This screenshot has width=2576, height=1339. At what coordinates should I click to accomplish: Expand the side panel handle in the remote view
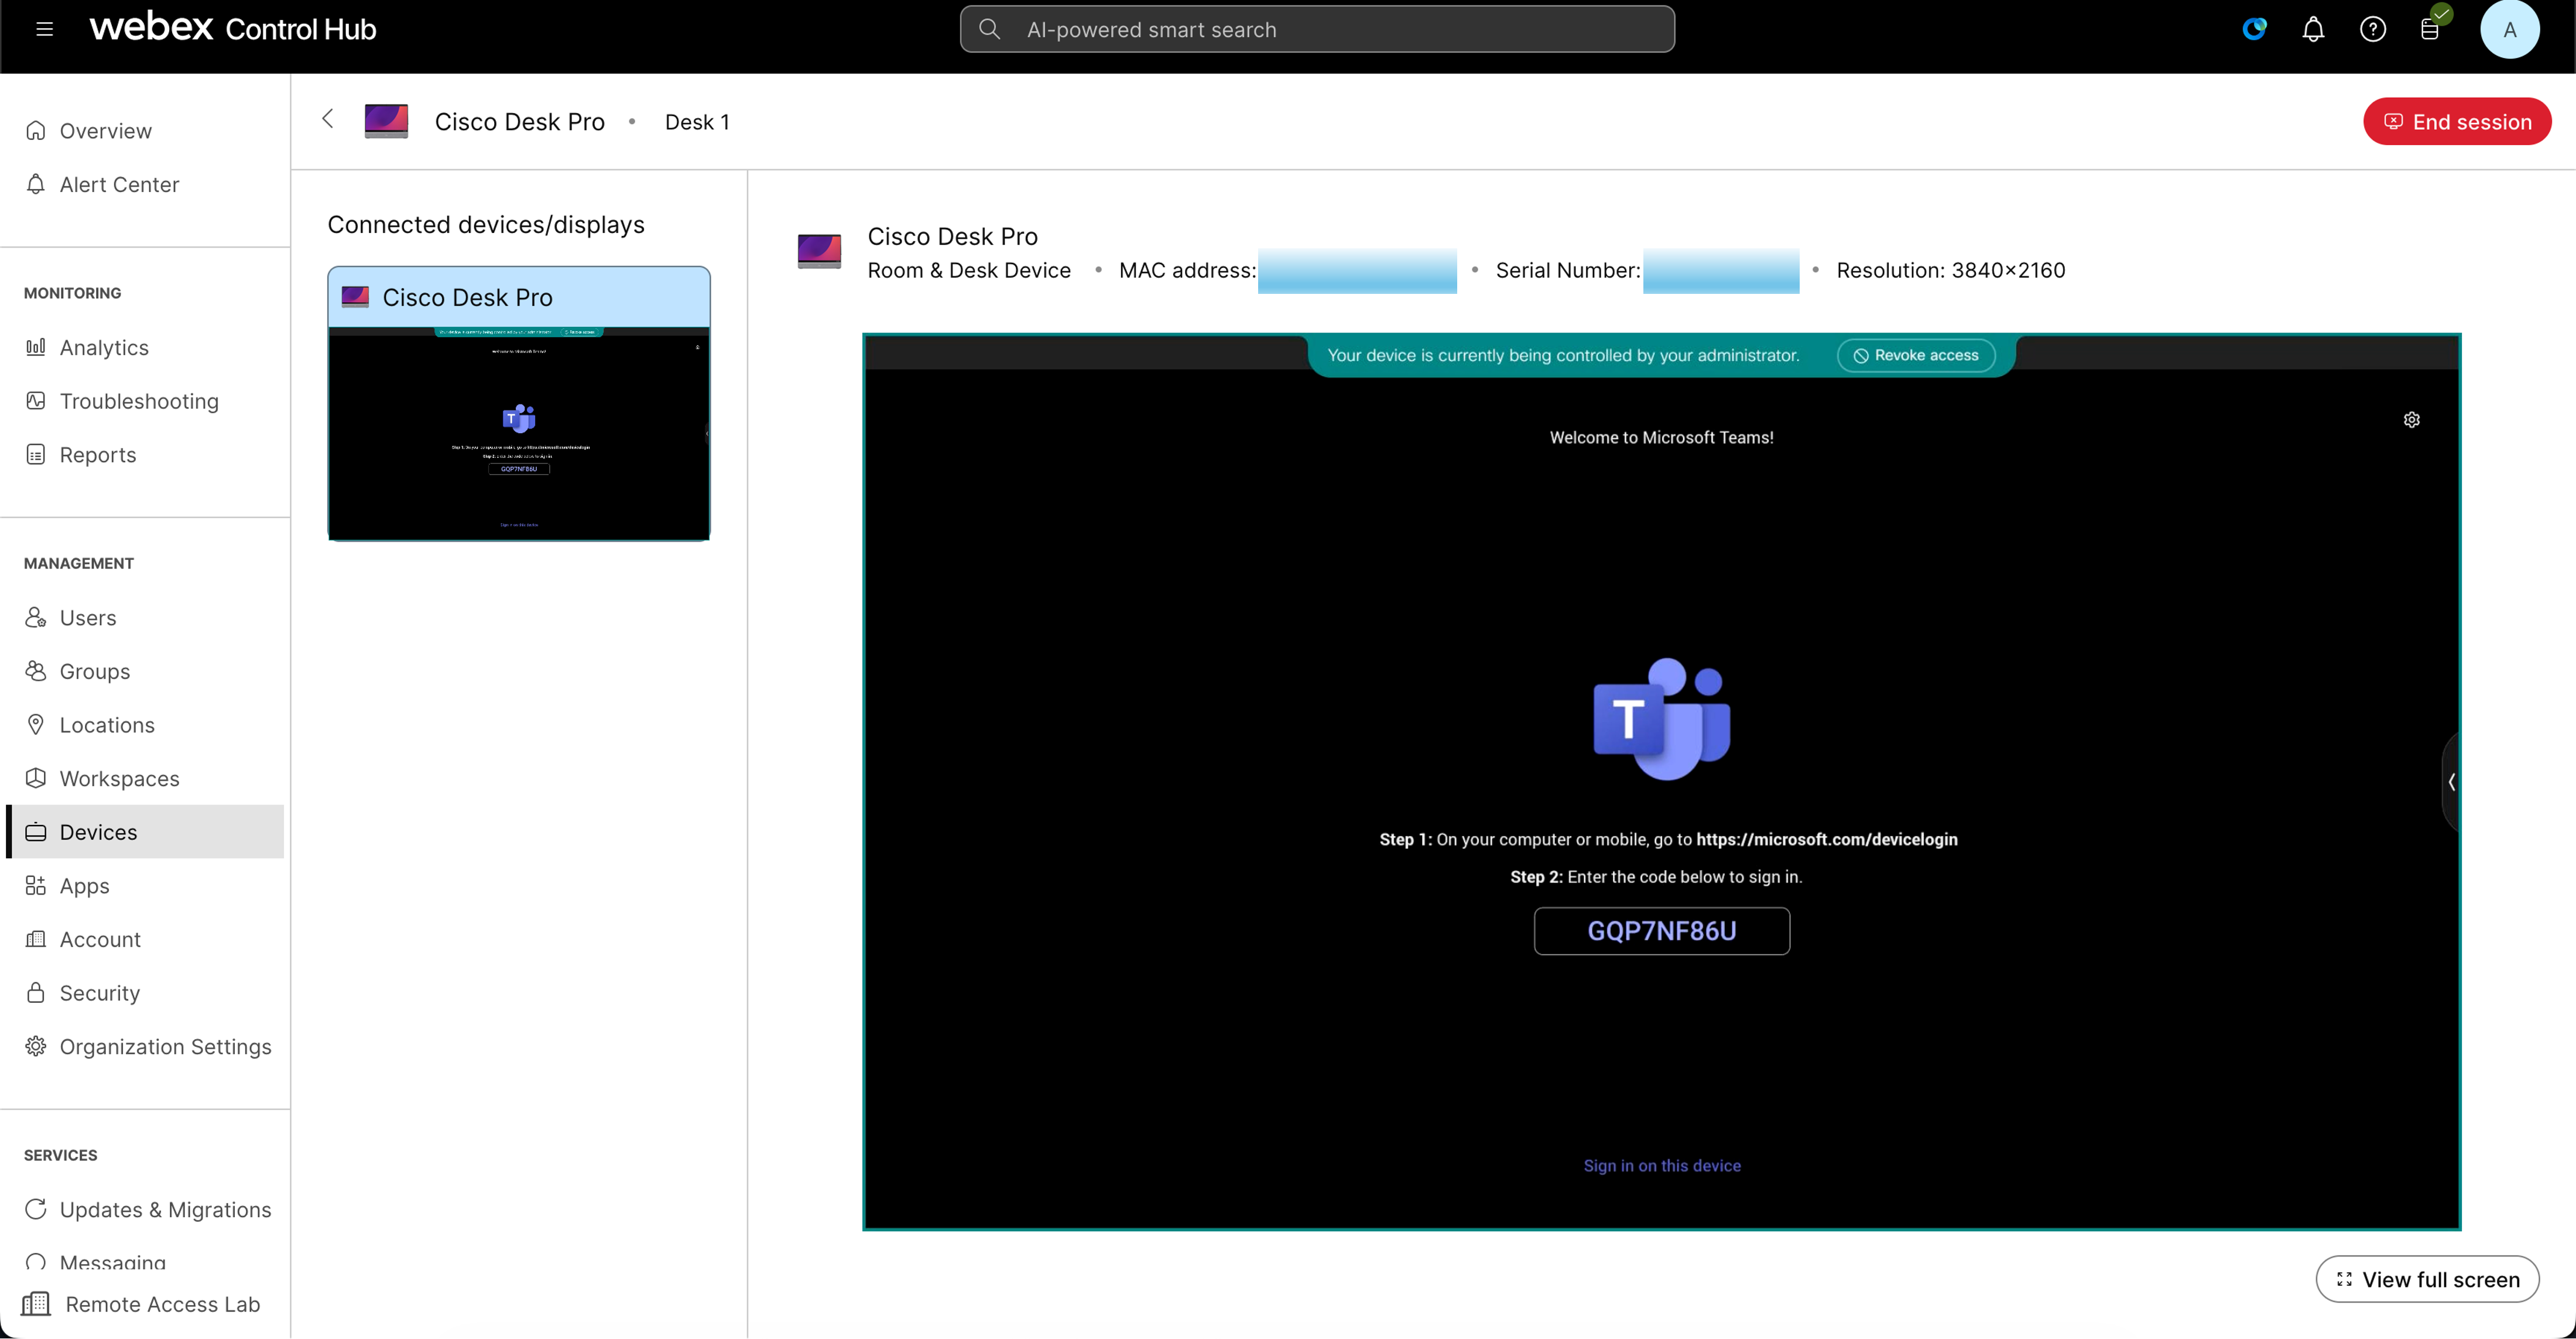click(2451, 782)
